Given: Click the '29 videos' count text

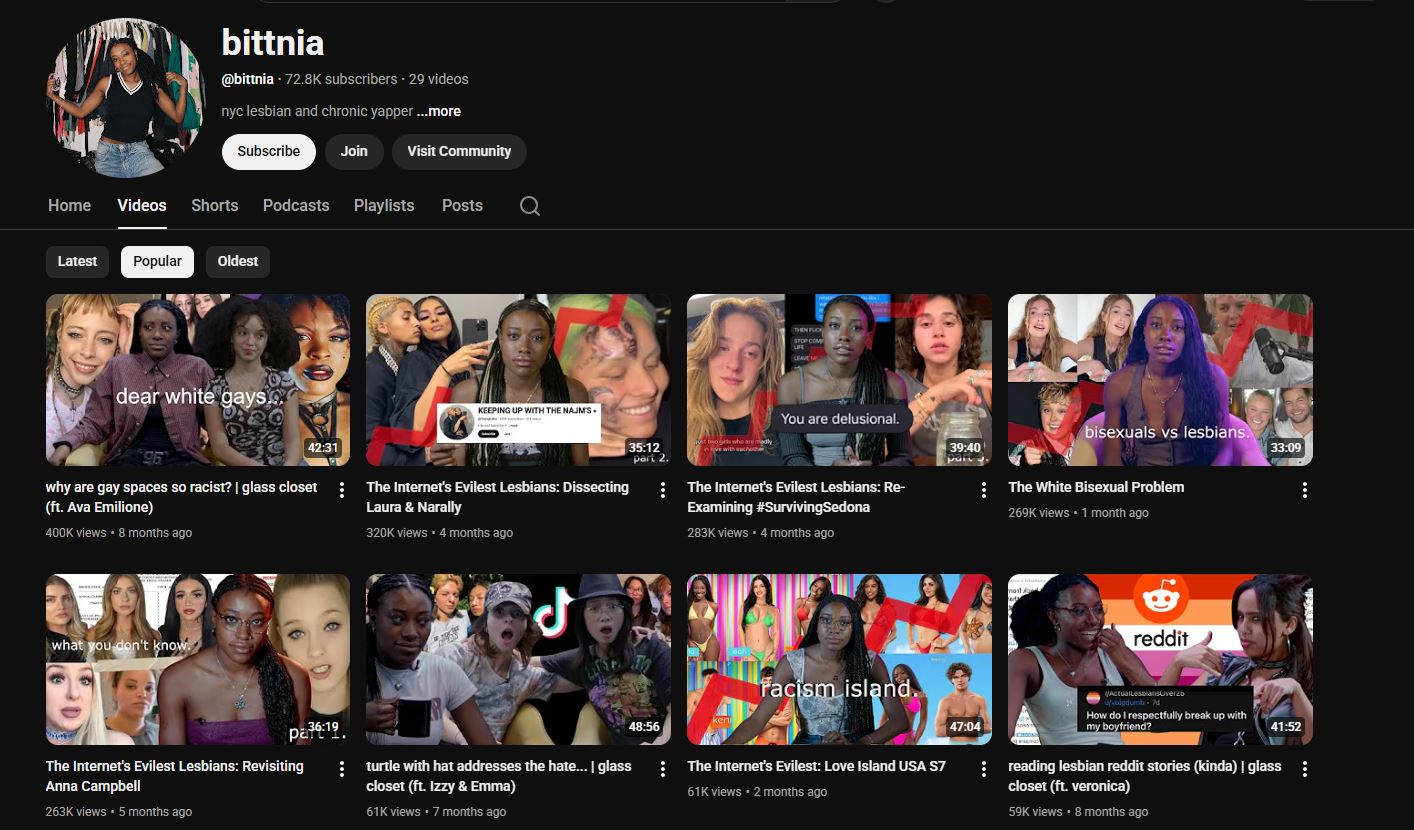Looking at the screenshot, I should pyautogui.click(x=438, y=79).
